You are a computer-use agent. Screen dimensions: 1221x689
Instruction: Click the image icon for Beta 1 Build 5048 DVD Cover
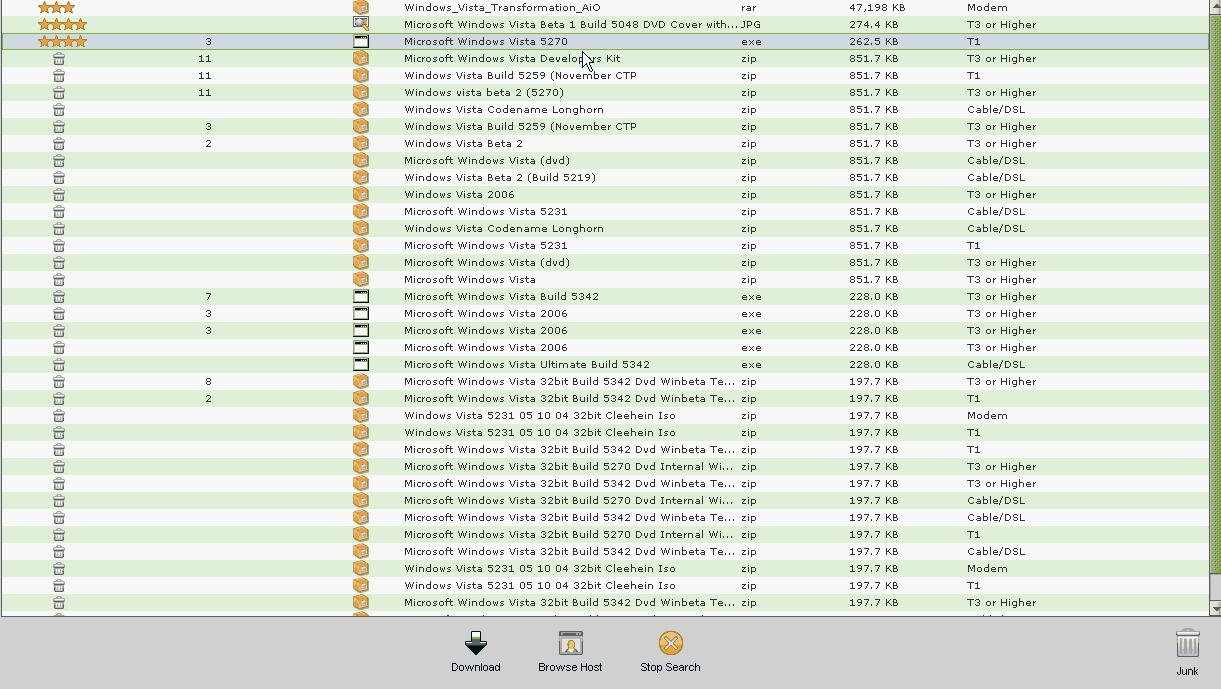click(x=361, y=24)
